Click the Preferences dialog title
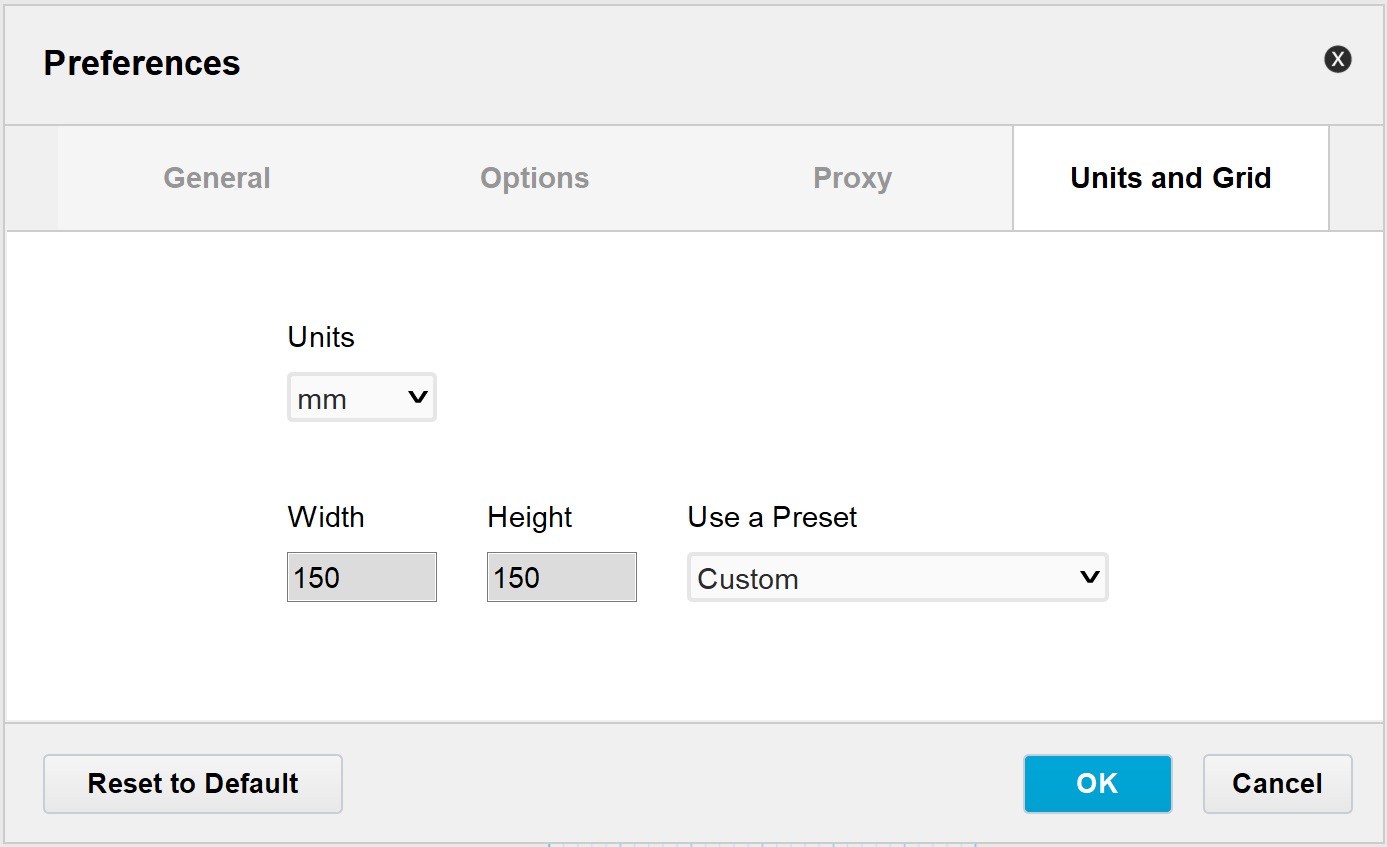This screenshot has height=847, width=1387. (142, 63)
